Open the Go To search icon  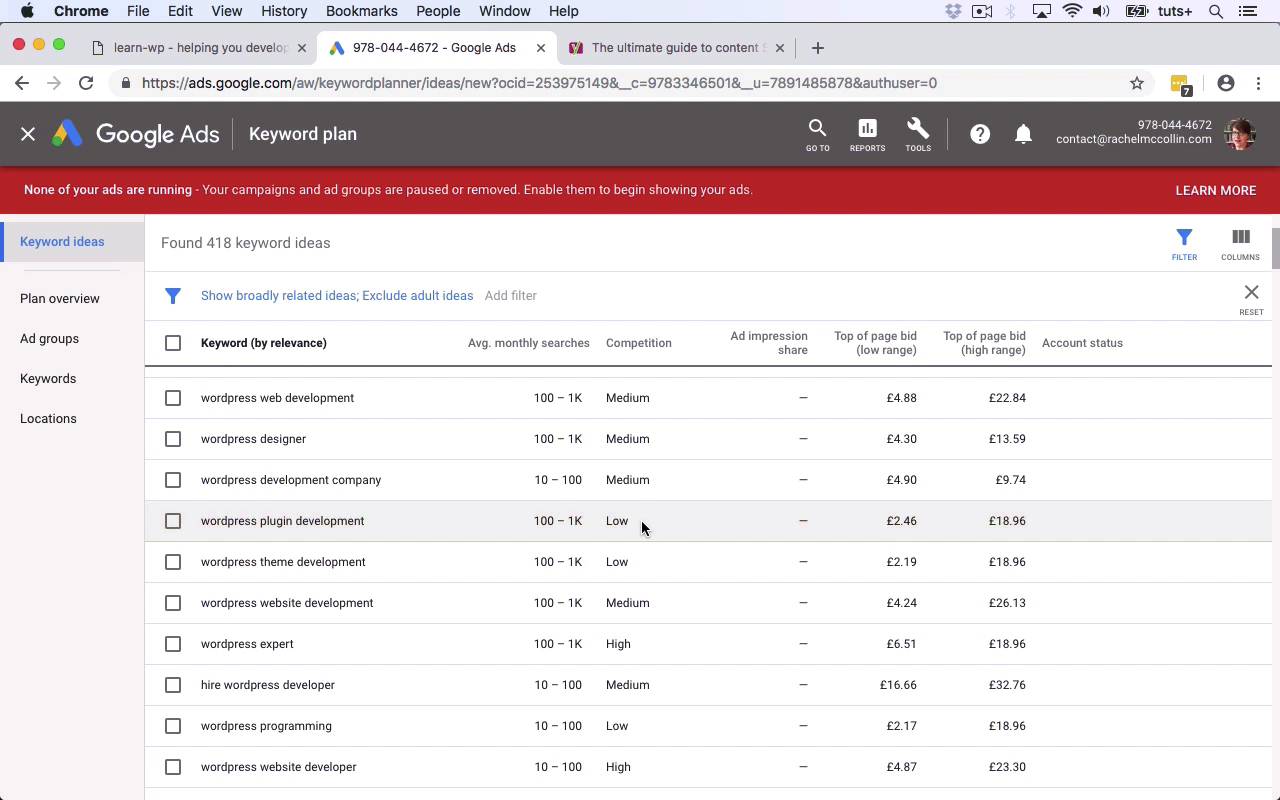(x=817, y=134)
